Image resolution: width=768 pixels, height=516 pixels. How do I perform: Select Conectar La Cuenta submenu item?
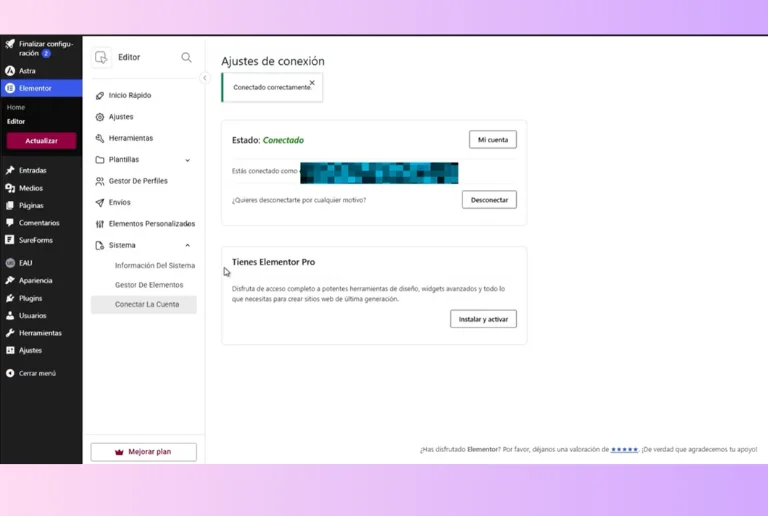pyautogui.click(x=144, y=305)
